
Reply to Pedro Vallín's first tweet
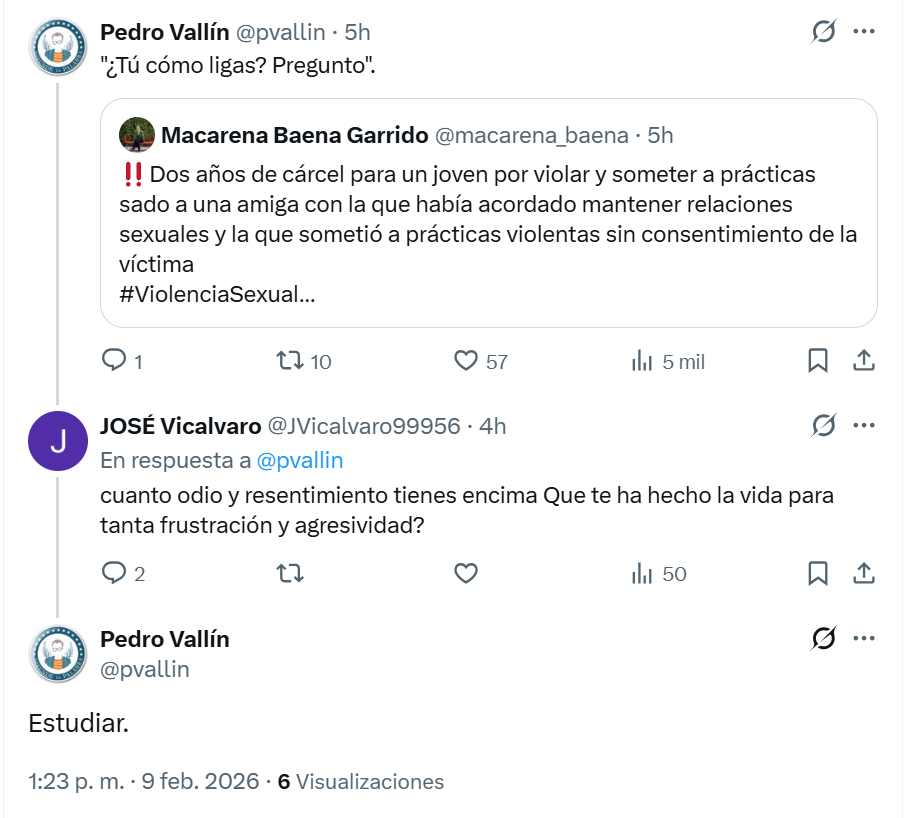115,360
